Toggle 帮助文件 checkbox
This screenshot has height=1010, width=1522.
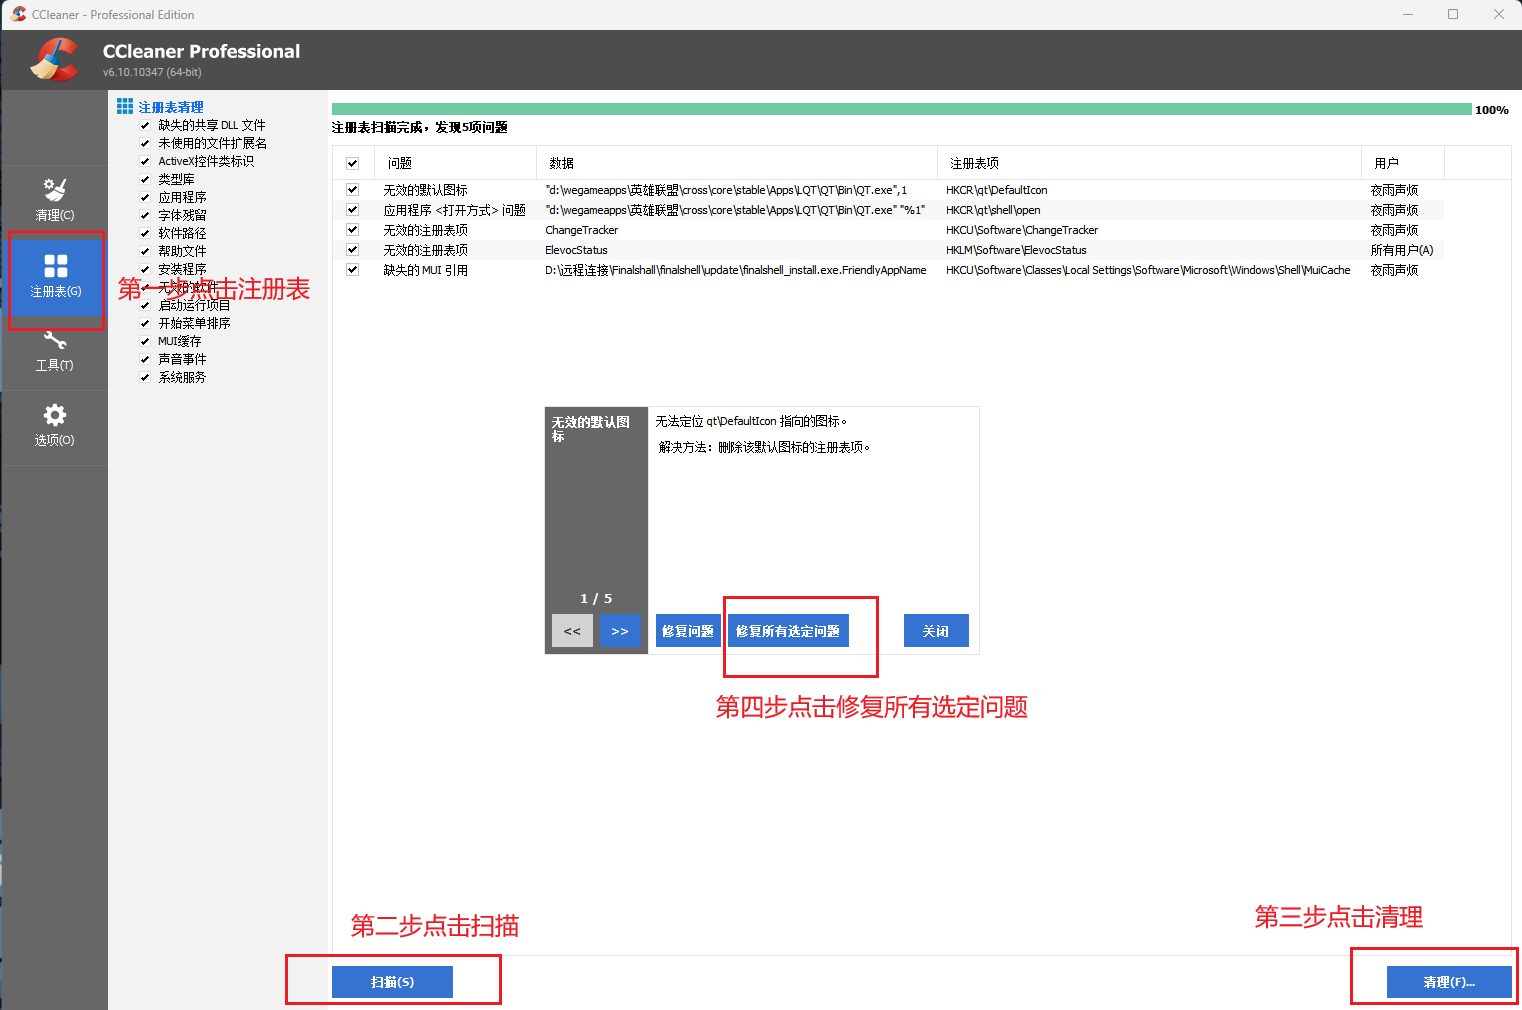pos(145,252)
